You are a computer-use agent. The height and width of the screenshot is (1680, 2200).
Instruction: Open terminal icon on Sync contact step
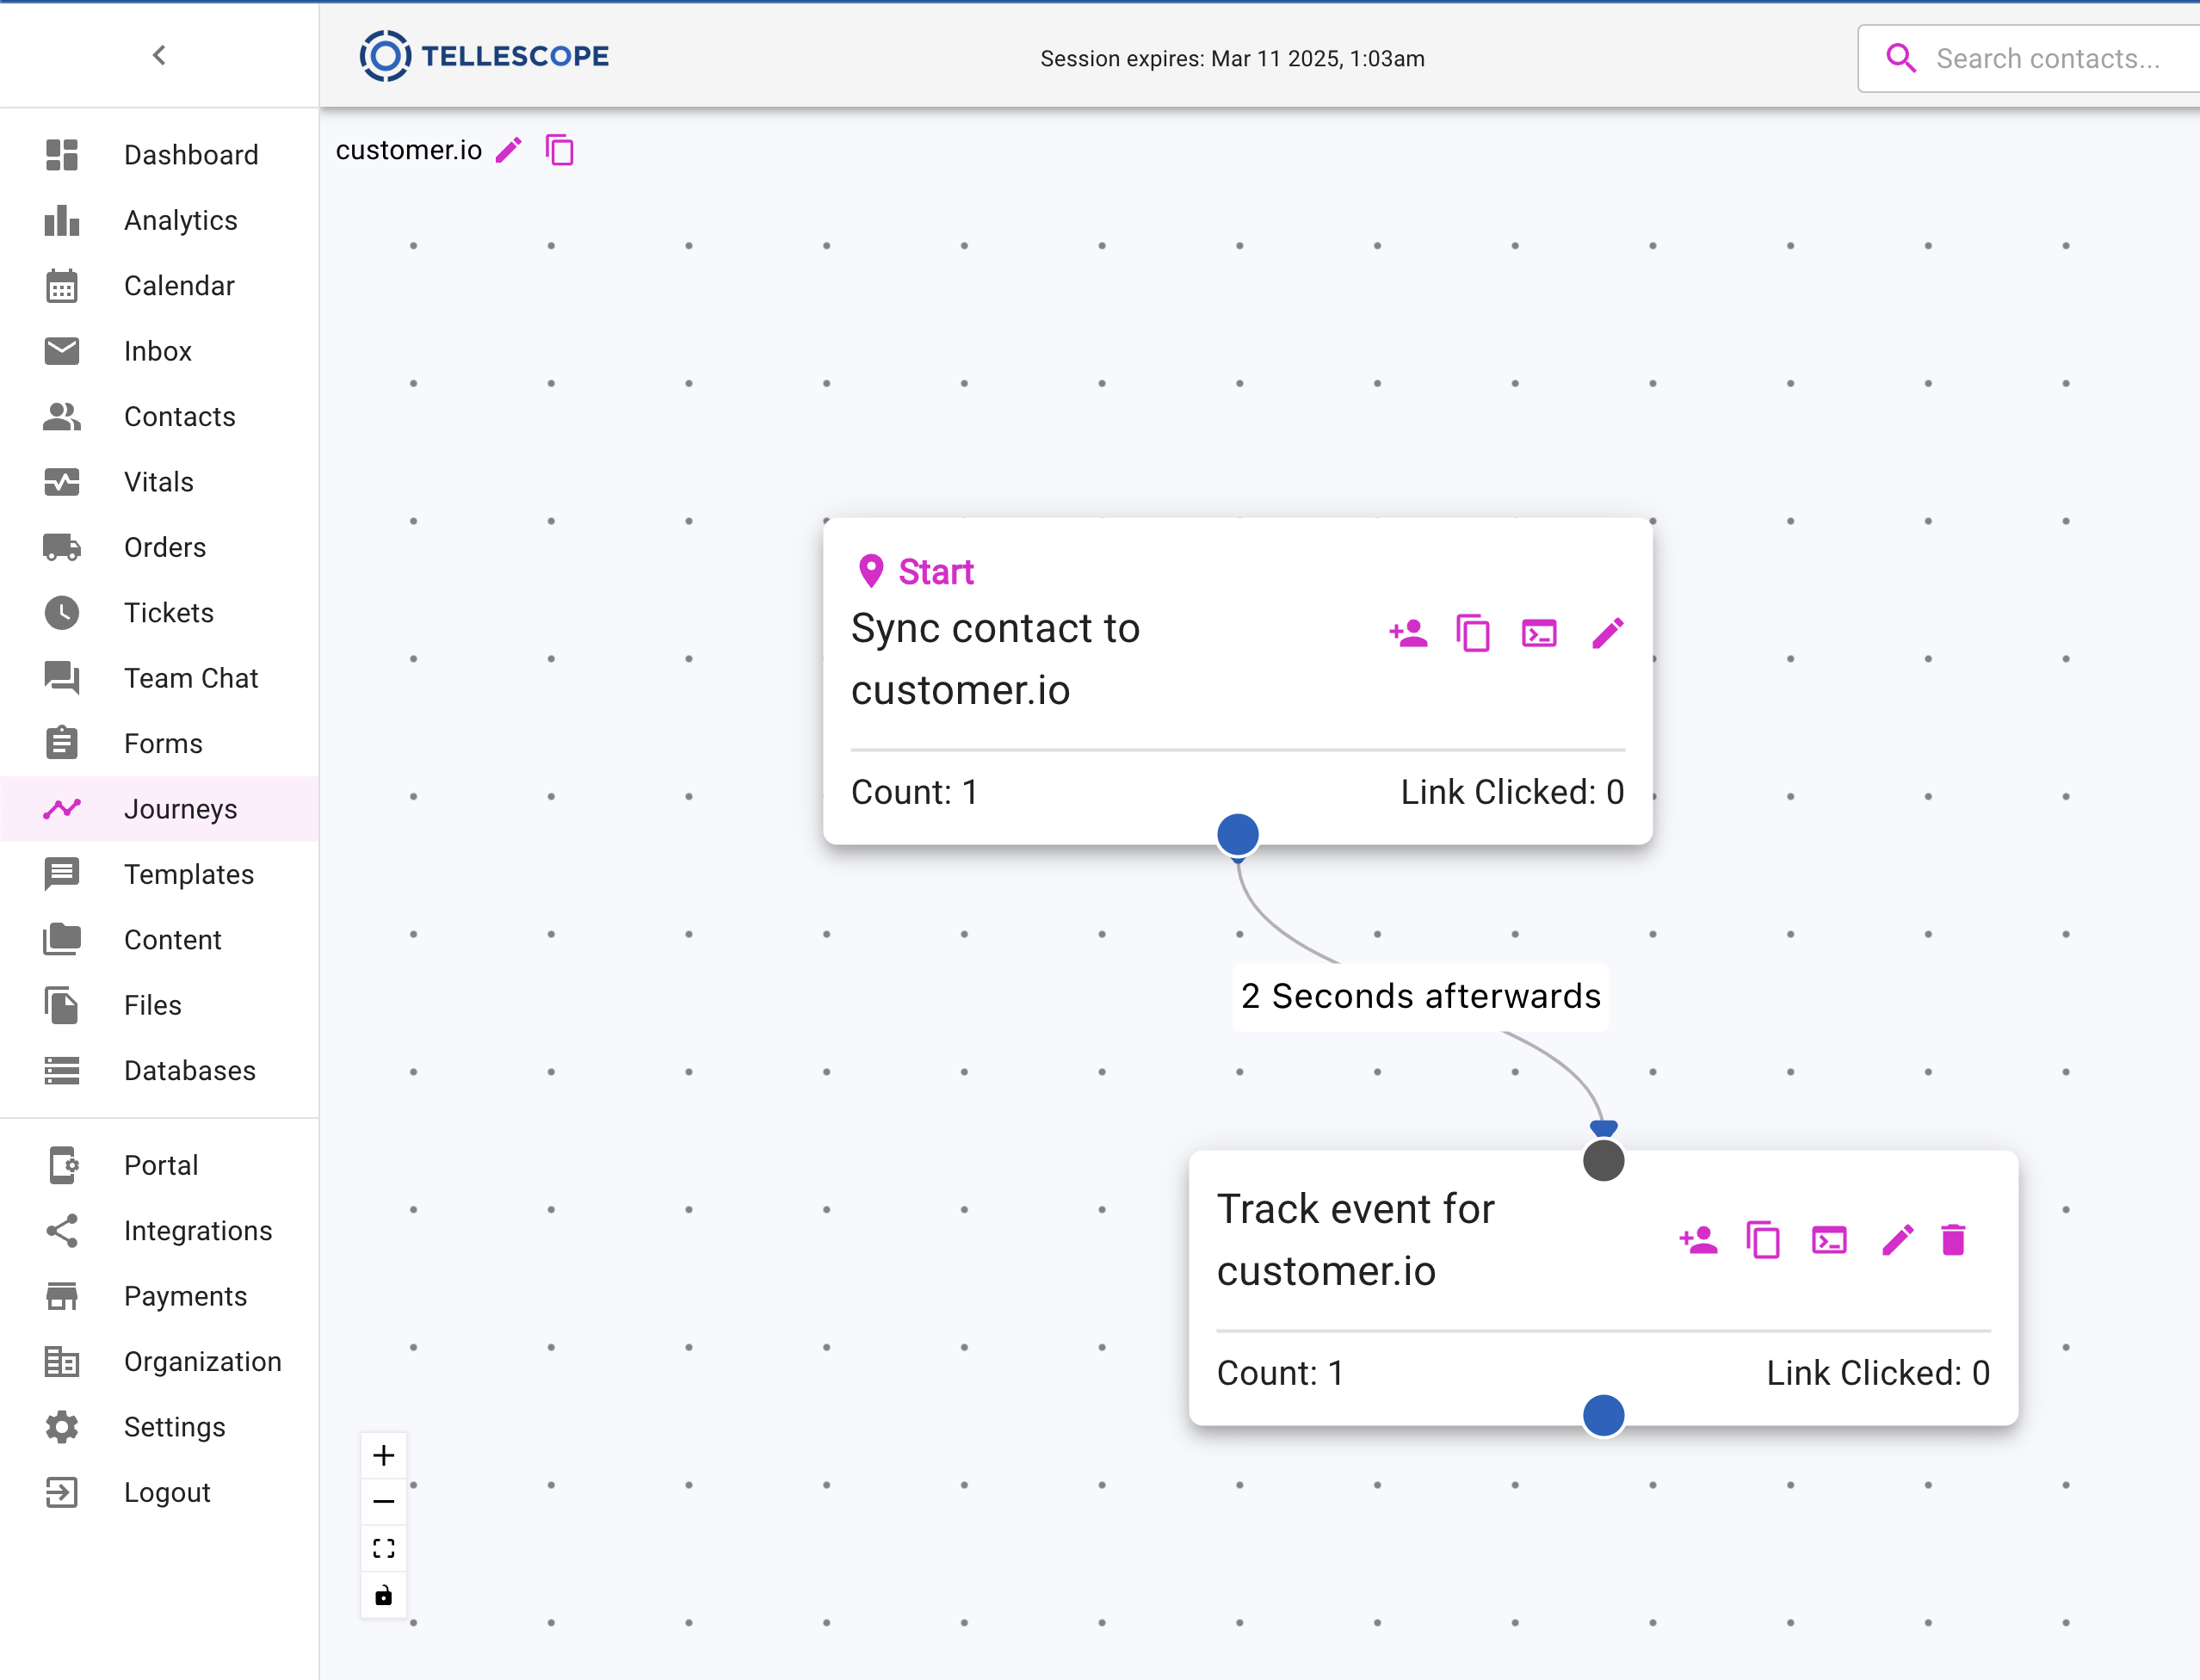coord(1539,634)
